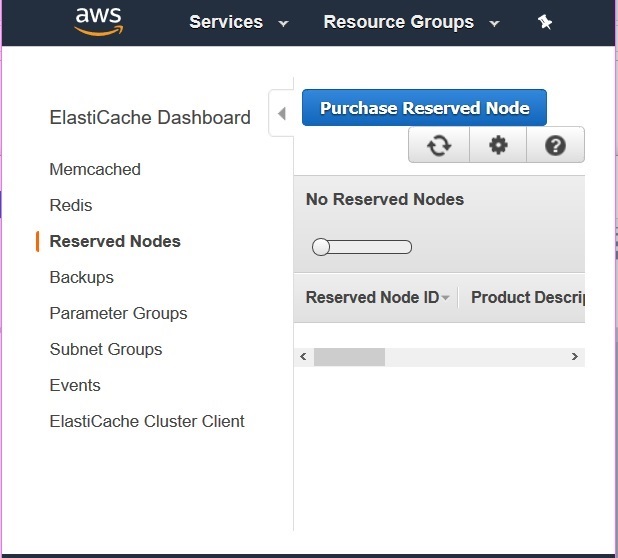618x558 pixels.
Task: Open the settings gear icon
Action: [x=497, y=145]
